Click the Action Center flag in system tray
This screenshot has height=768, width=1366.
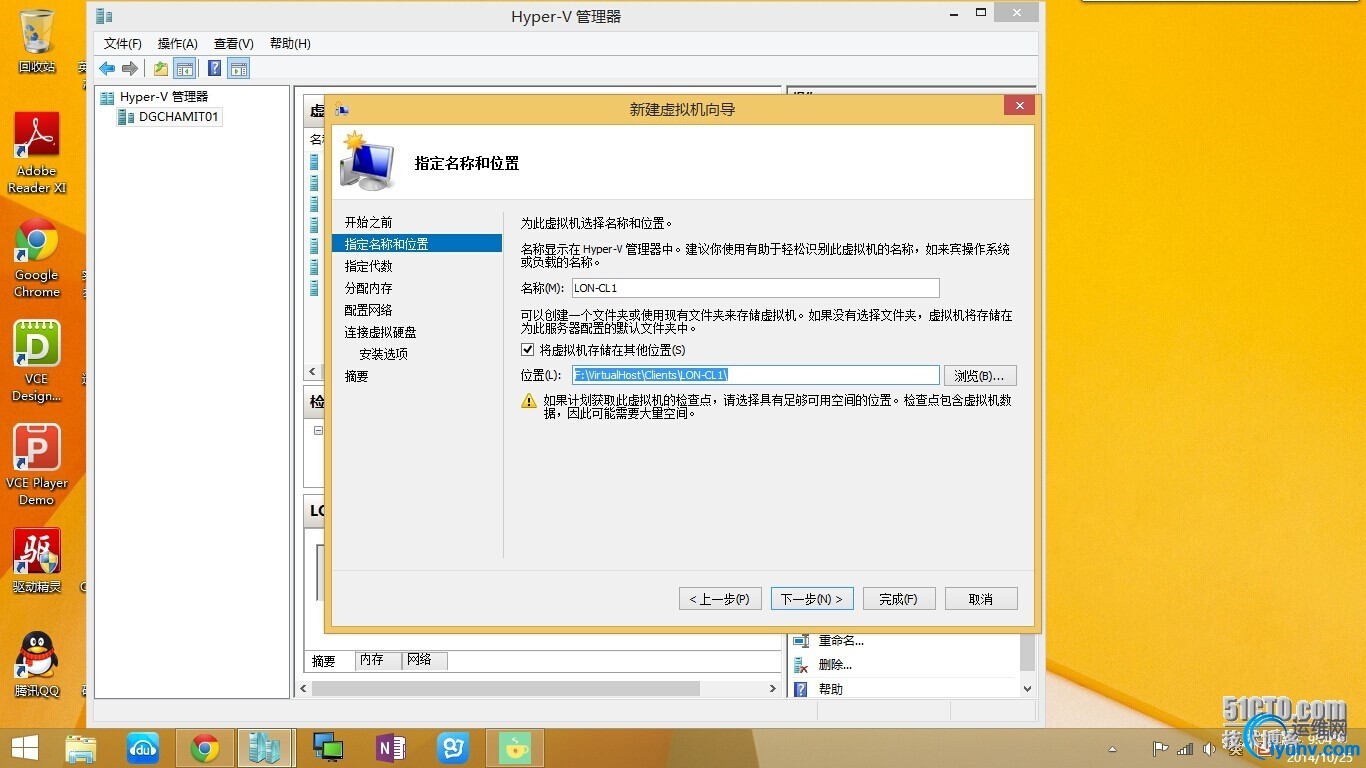pos(1161,749)
